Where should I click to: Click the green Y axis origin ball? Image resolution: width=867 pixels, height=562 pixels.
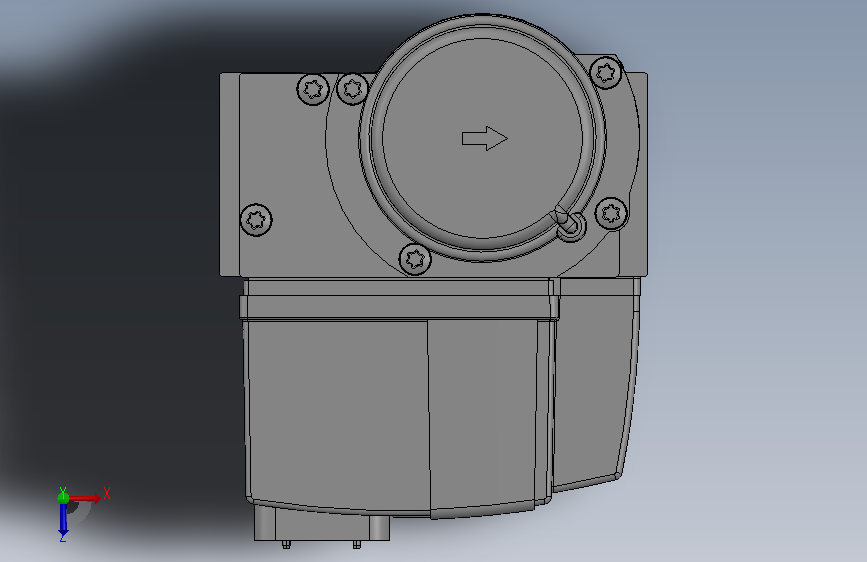coord(63,498)
